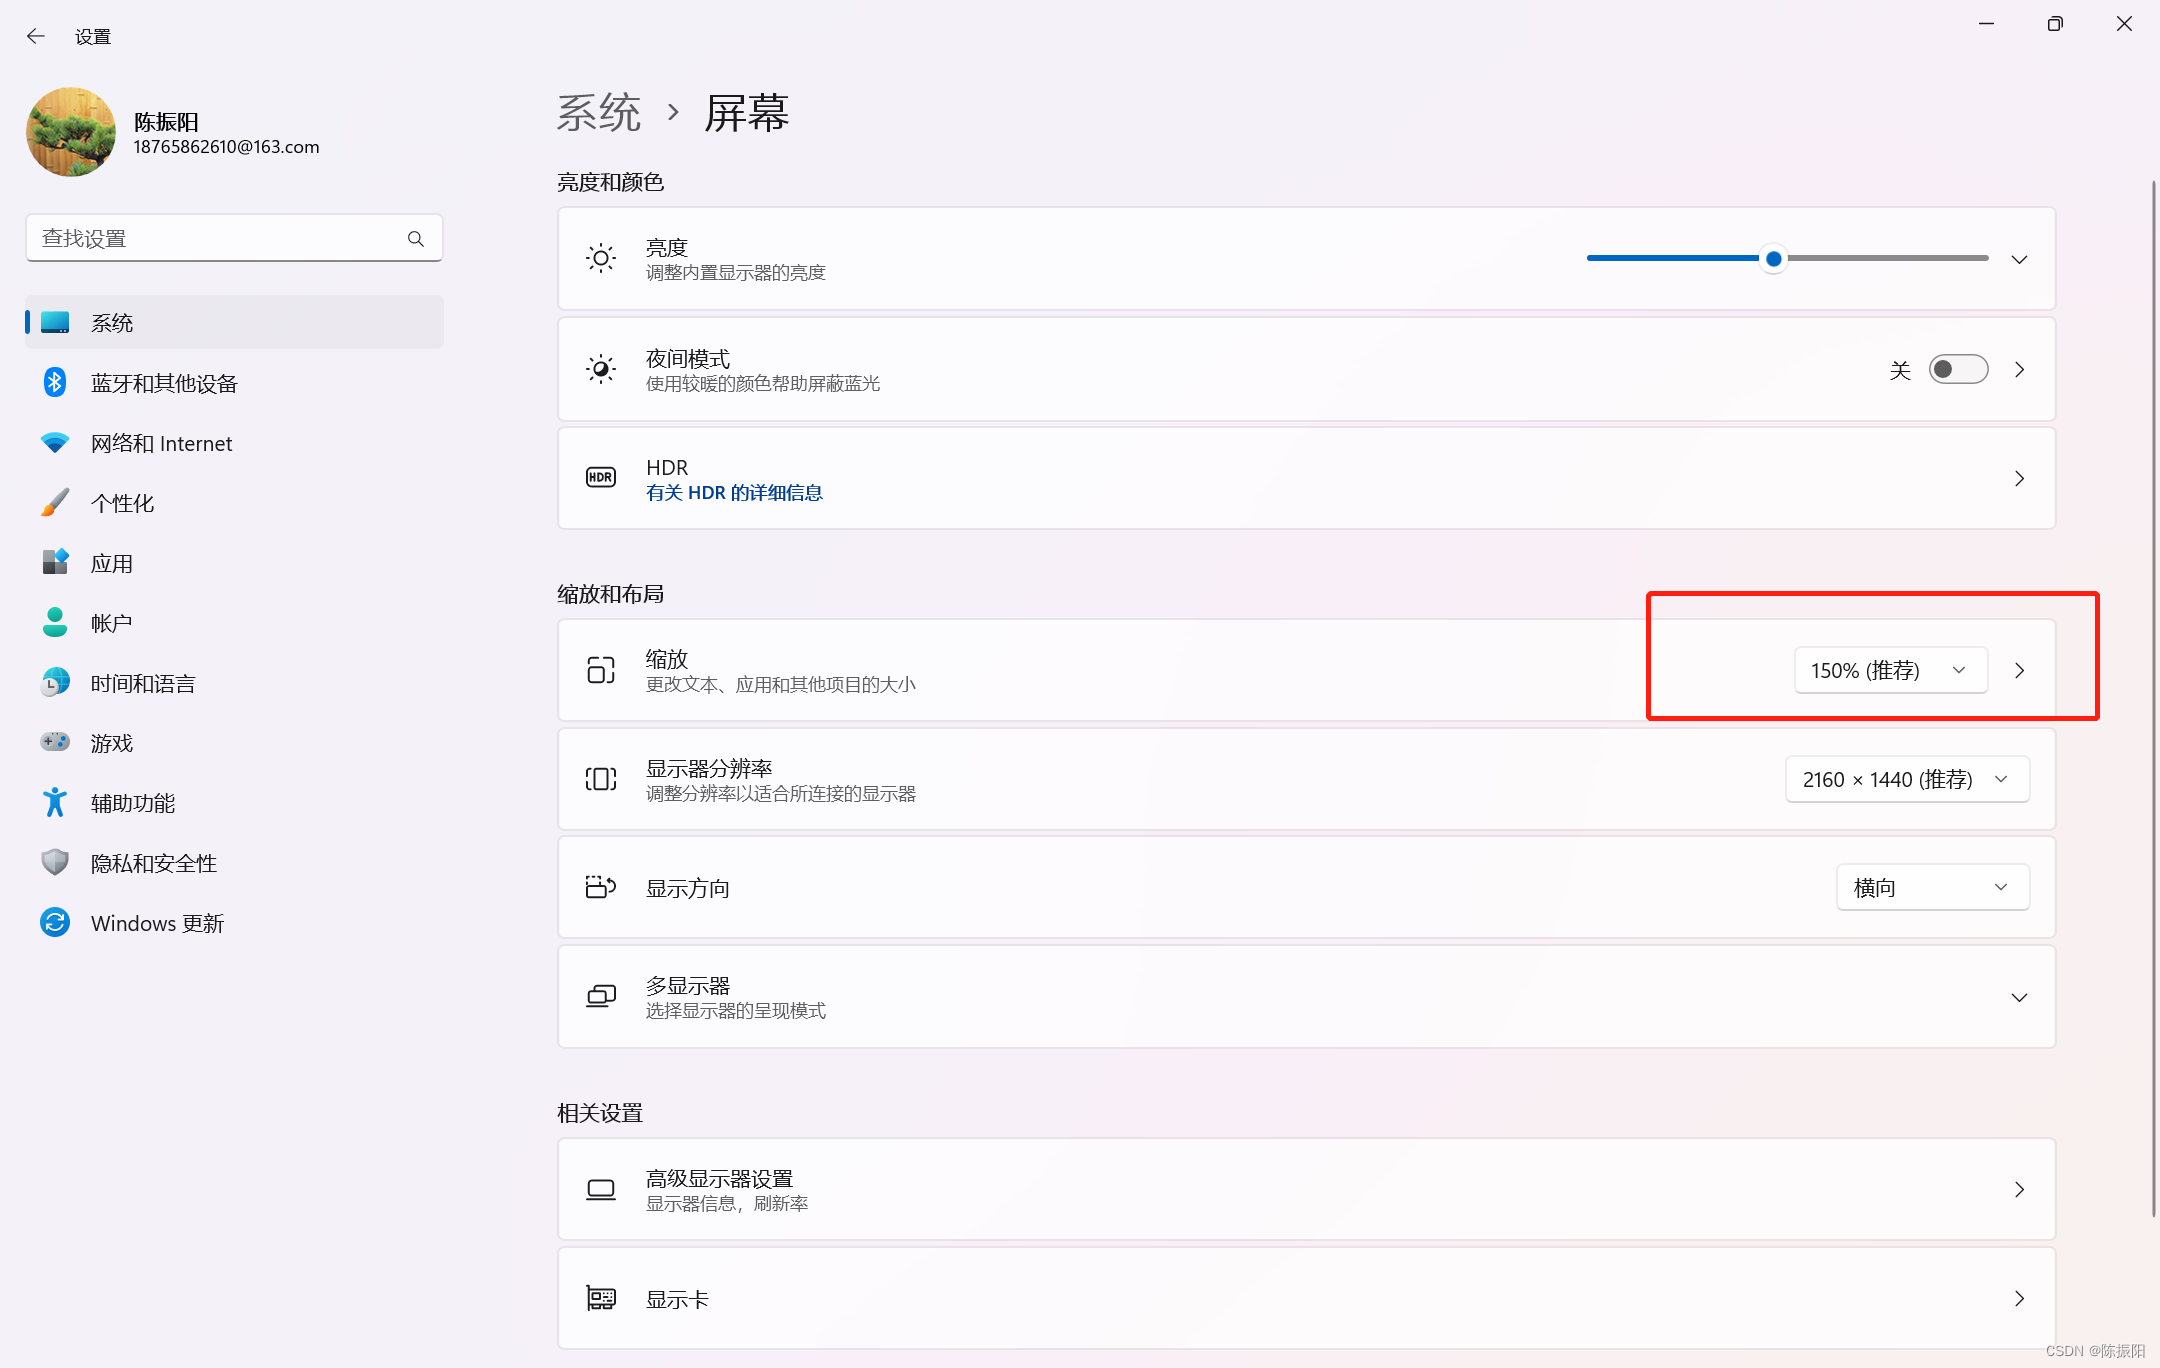
Task: Click the 缩放 scaling icon
Action: tap(600, 670)
